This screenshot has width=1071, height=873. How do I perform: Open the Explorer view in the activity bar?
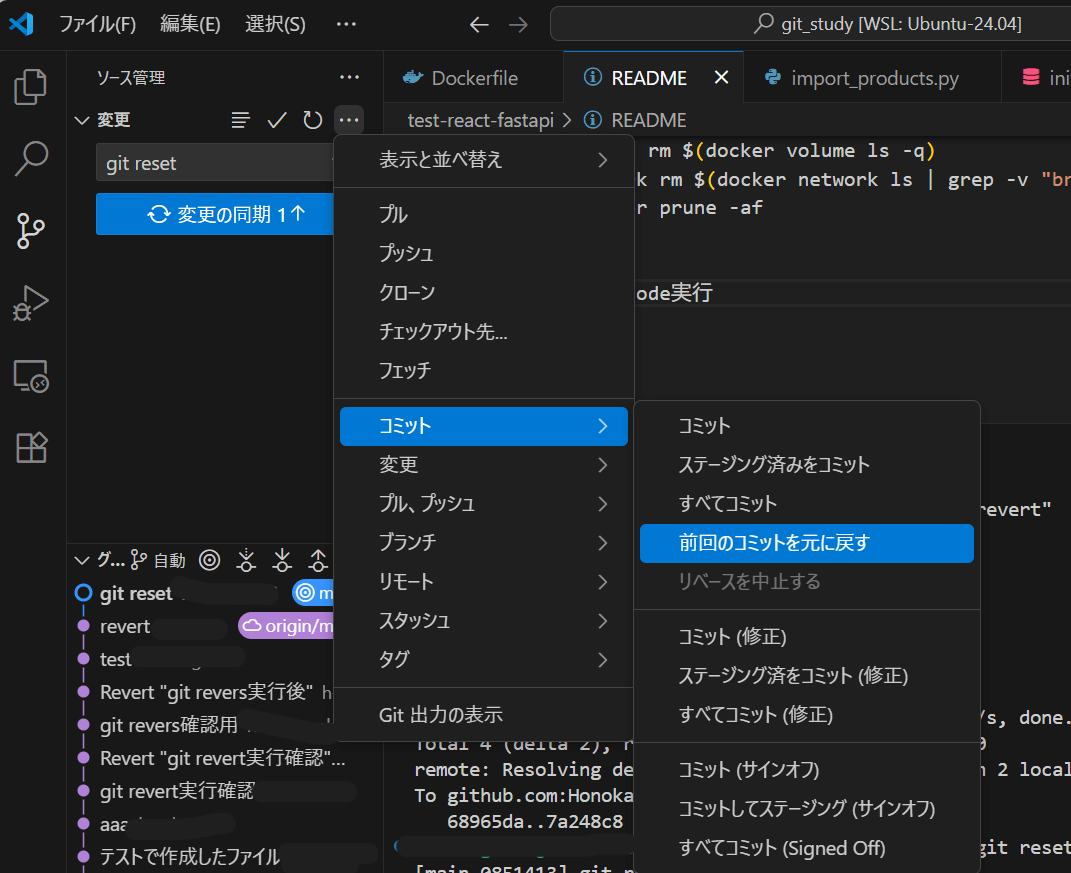(31, 87)
